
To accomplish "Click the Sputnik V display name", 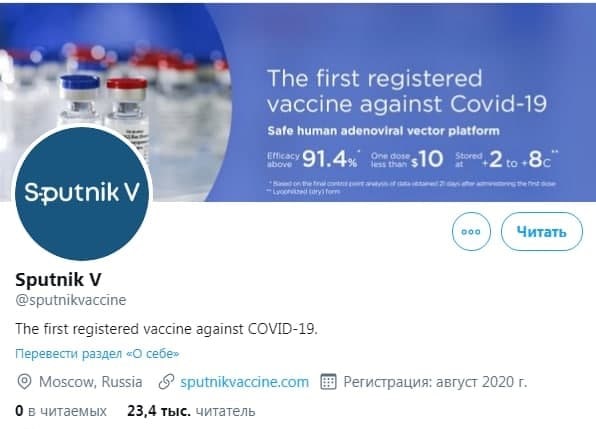I will (59, 280).
